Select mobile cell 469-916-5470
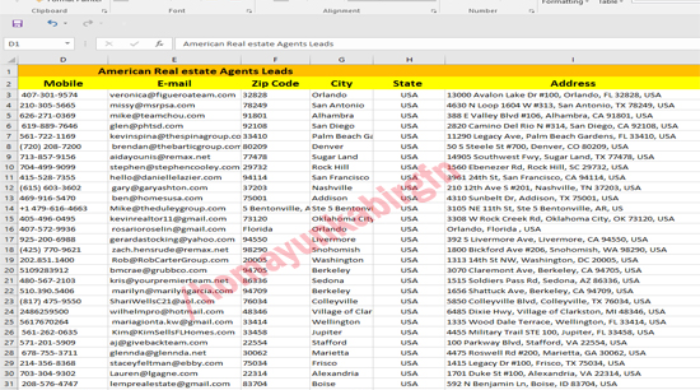Viewport: 700px width, 390px height. tap(63, 198)
